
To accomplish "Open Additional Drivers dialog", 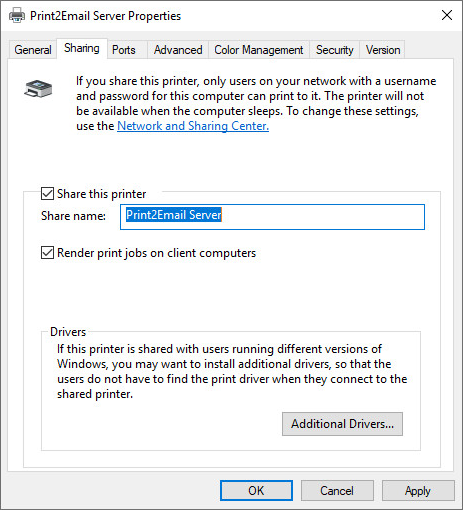I will tap(342, 424).
